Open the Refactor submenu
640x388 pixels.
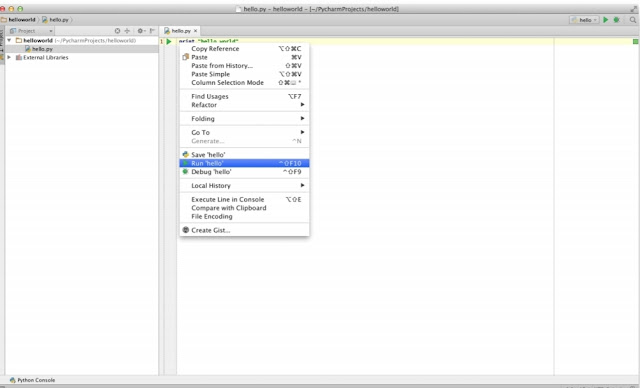(244, 105)
